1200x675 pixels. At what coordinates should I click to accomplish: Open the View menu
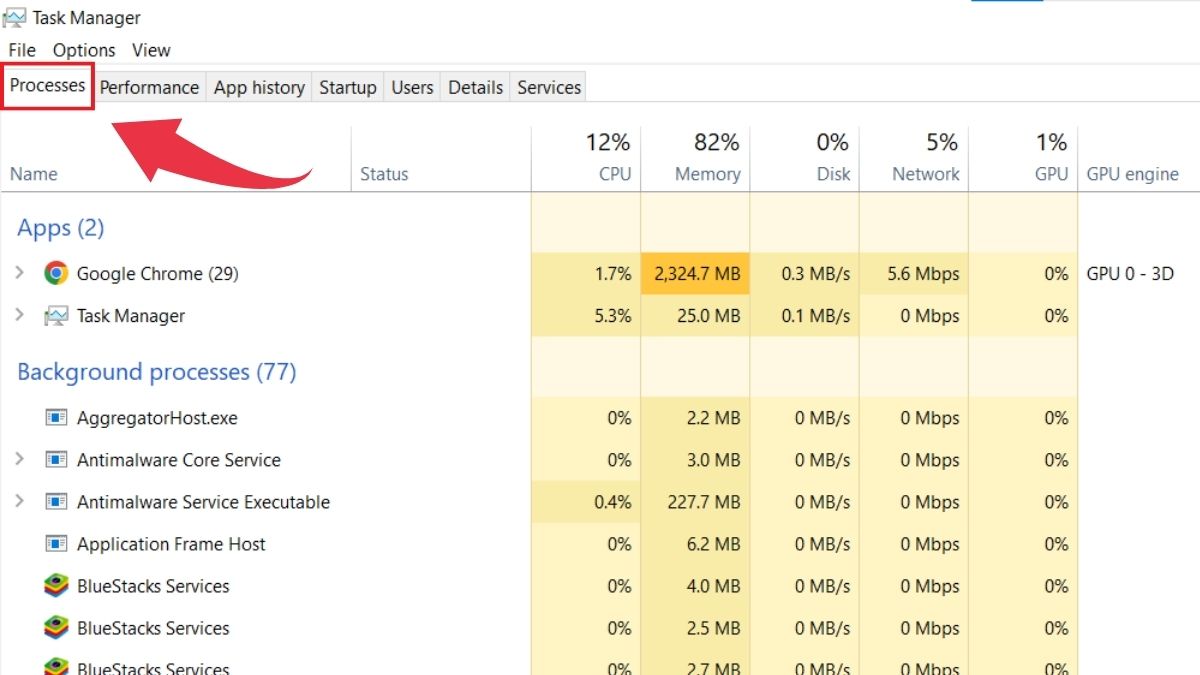click(151, 50)
